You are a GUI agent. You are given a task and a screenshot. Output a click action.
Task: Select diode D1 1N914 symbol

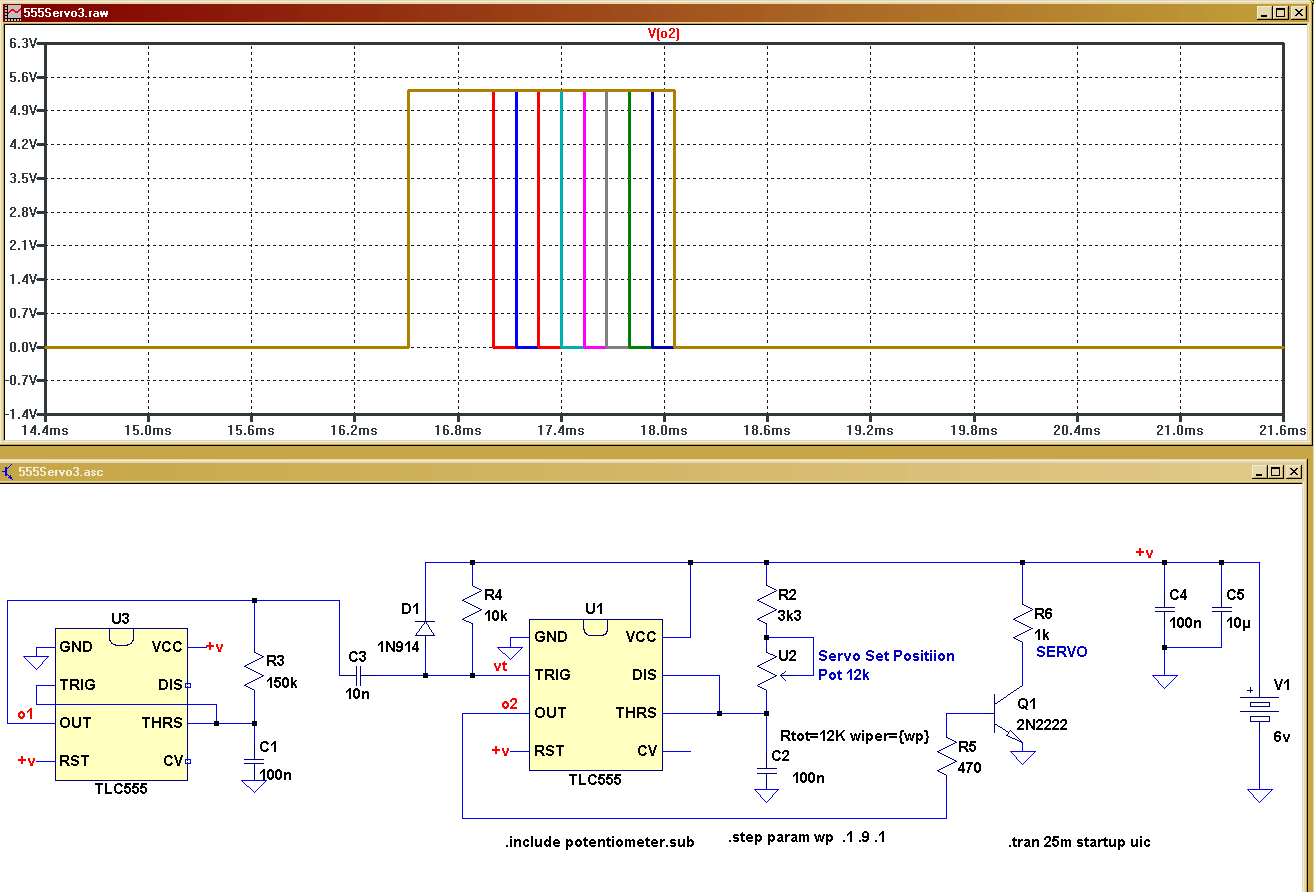[425, 628]
